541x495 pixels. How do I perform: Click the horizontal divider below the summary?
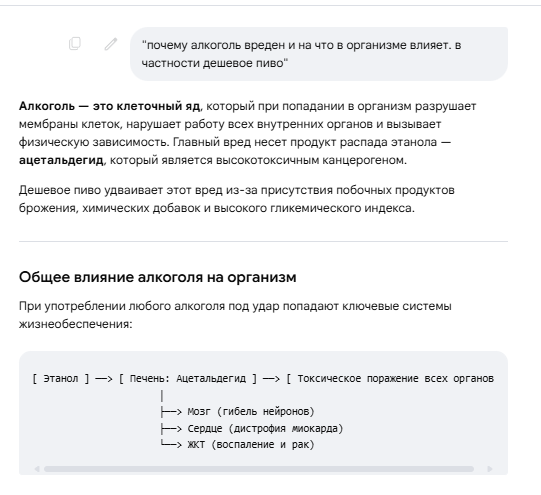pos(263,241)
